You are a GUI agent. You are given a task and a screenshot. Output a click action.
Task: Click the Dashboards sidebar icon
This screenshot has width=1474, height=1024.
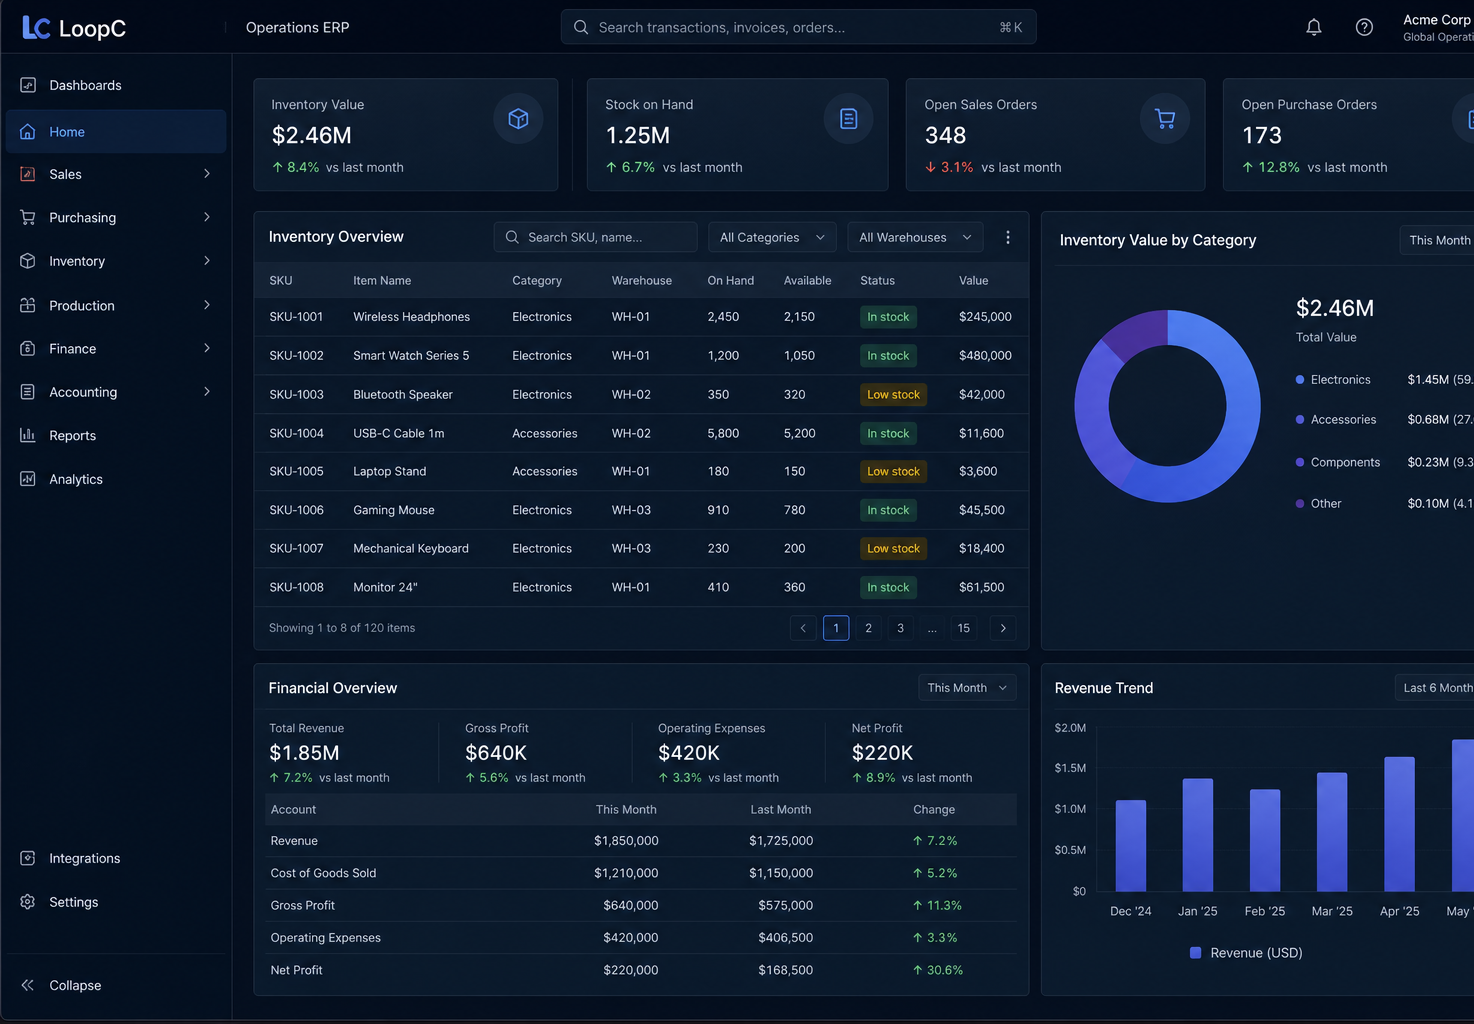coord(28,85)
